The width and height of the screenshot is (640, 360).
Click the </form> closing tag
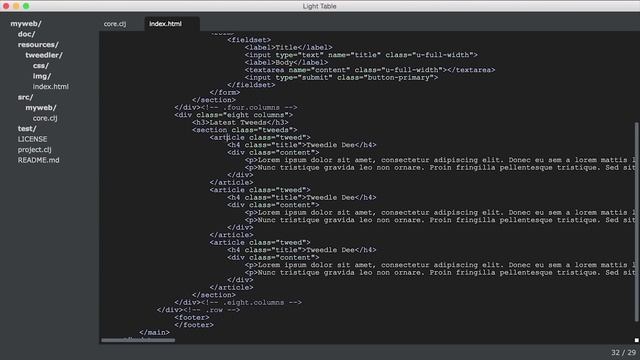[225, 93]
